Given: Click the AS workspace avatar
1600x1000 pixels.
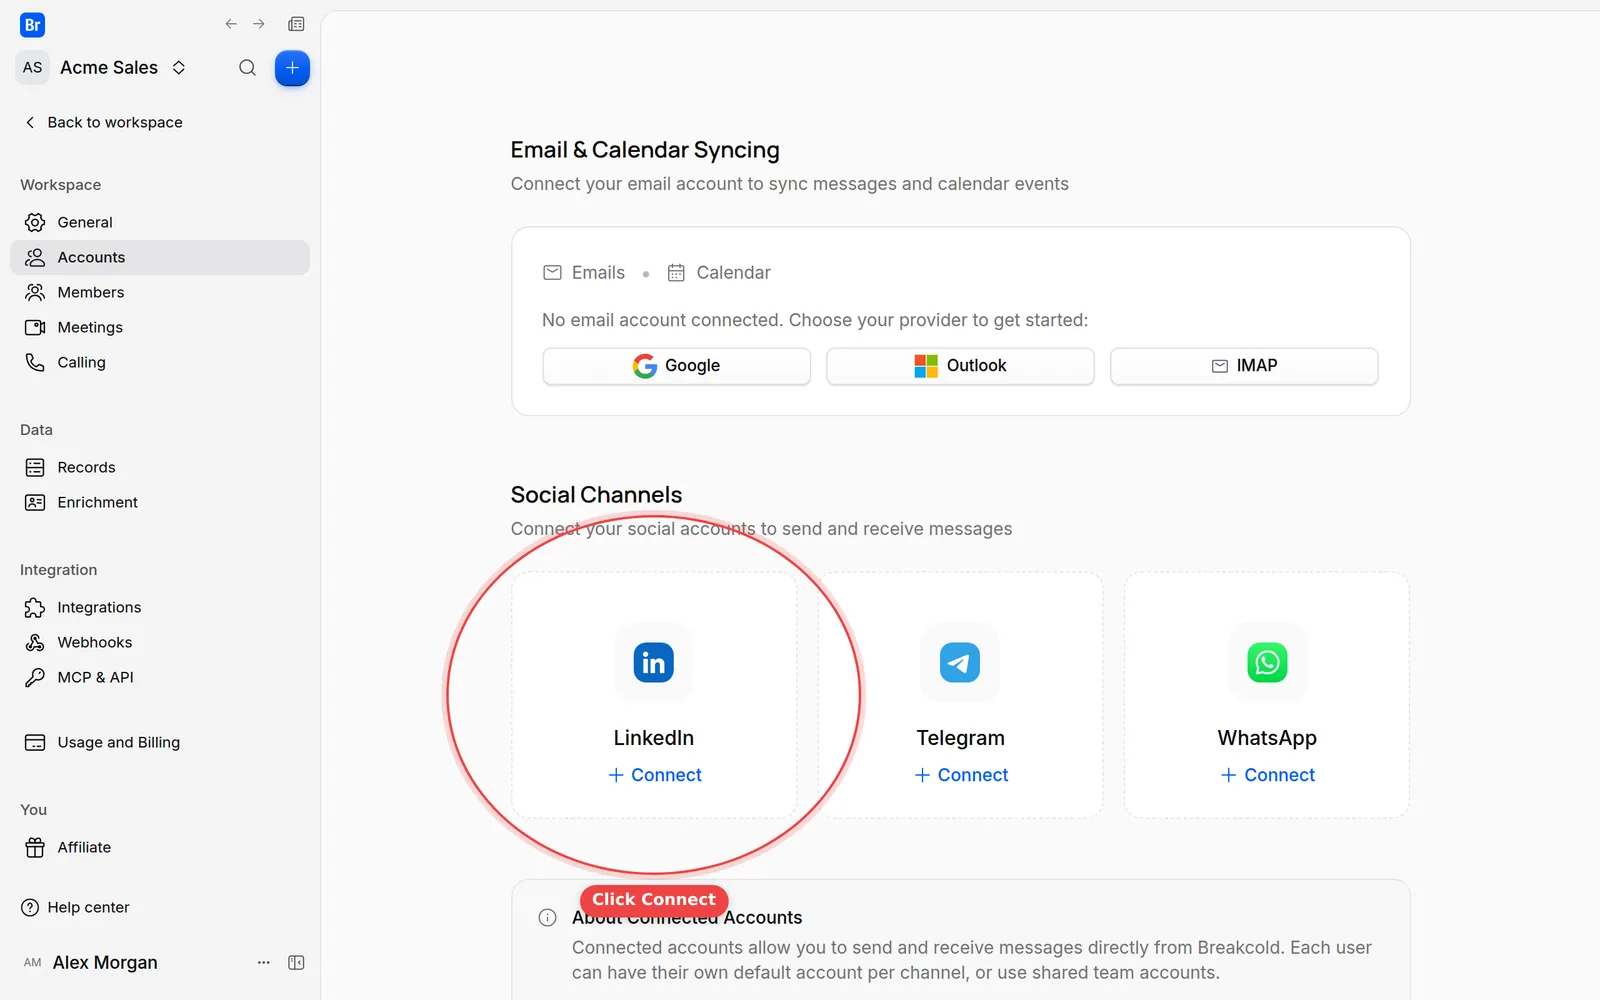Looking at the screenshot, I should [x=33, y=67].
